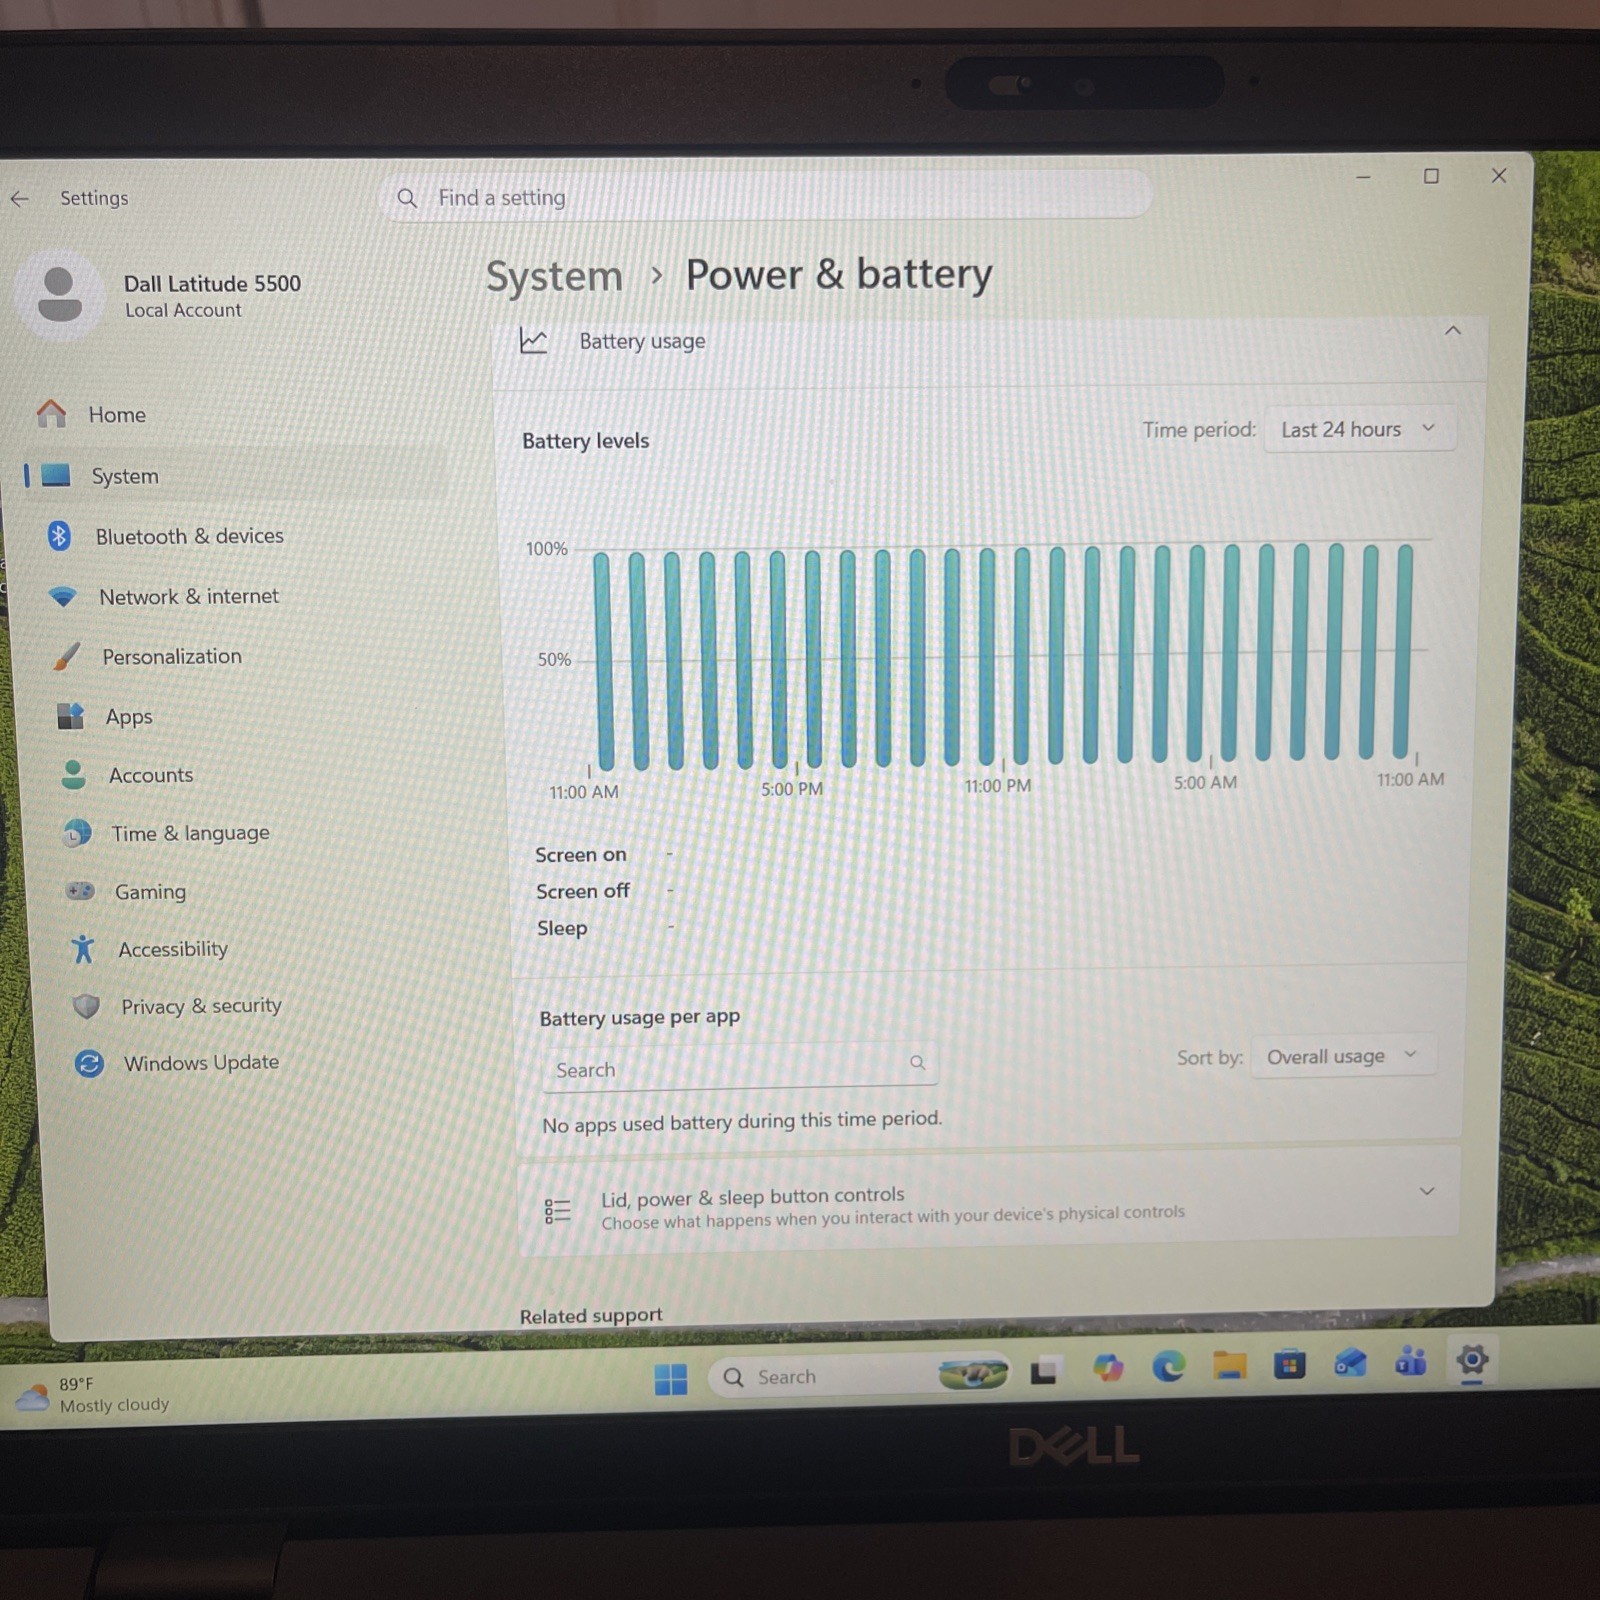The width and height of the screenshot is (1600, 1600).
Task: Click the Windows Update sync icon
Action: (x=89, y=1063)
